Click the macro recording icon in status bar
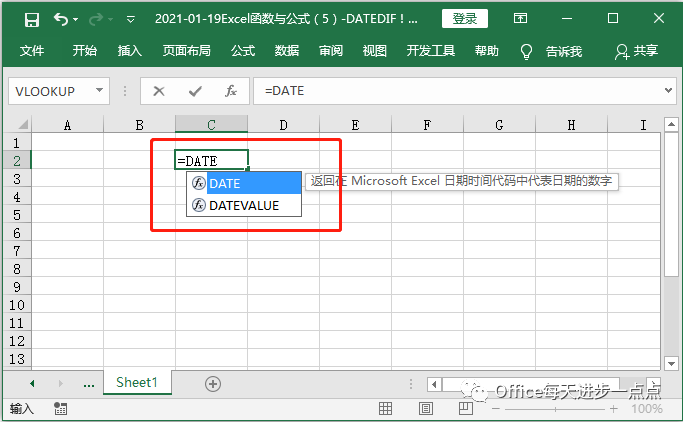Screen dimensions: 683x422 coord(60,408)
